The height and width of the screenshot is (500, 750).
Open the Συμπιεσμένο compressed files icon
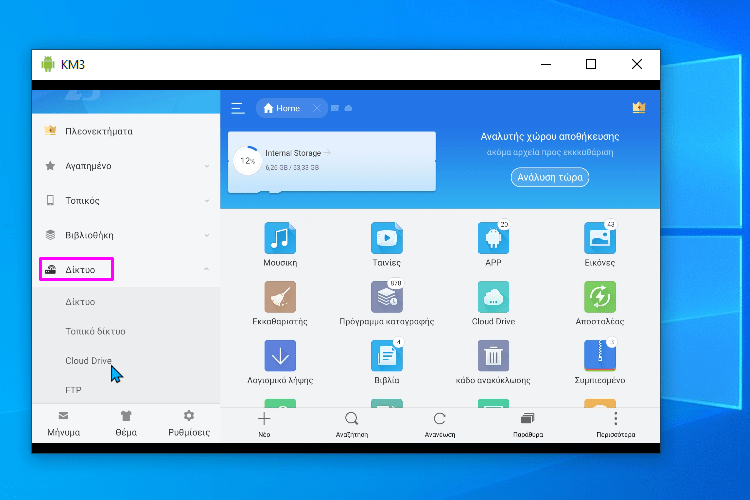pyautogui.click(x=600, y=356)
